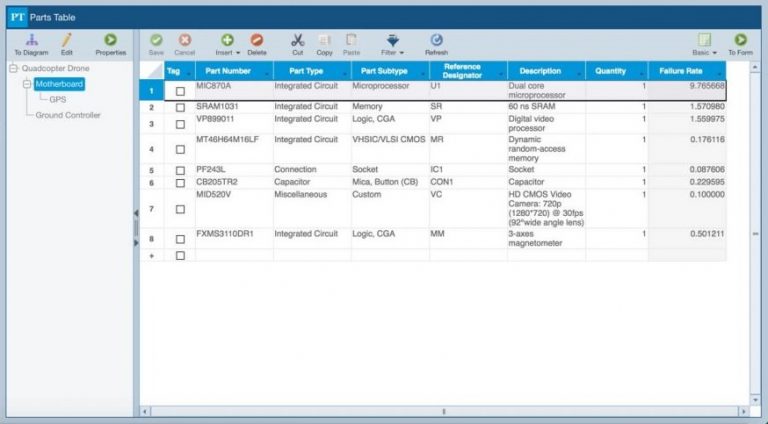This screenshot has height=424, width=768.
Task: Open the Part Subtype column dropdown
Action: click(x=423, y=74)
